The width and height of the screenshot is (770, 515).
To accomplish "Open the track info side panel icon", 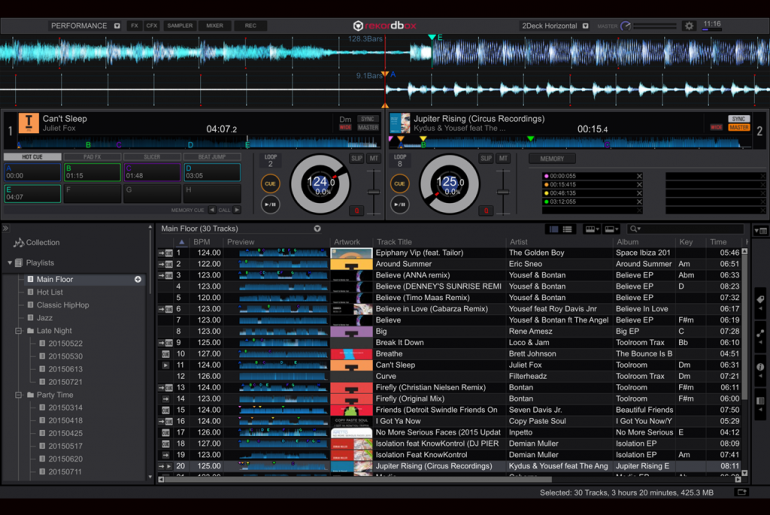I will pos(760,367).
